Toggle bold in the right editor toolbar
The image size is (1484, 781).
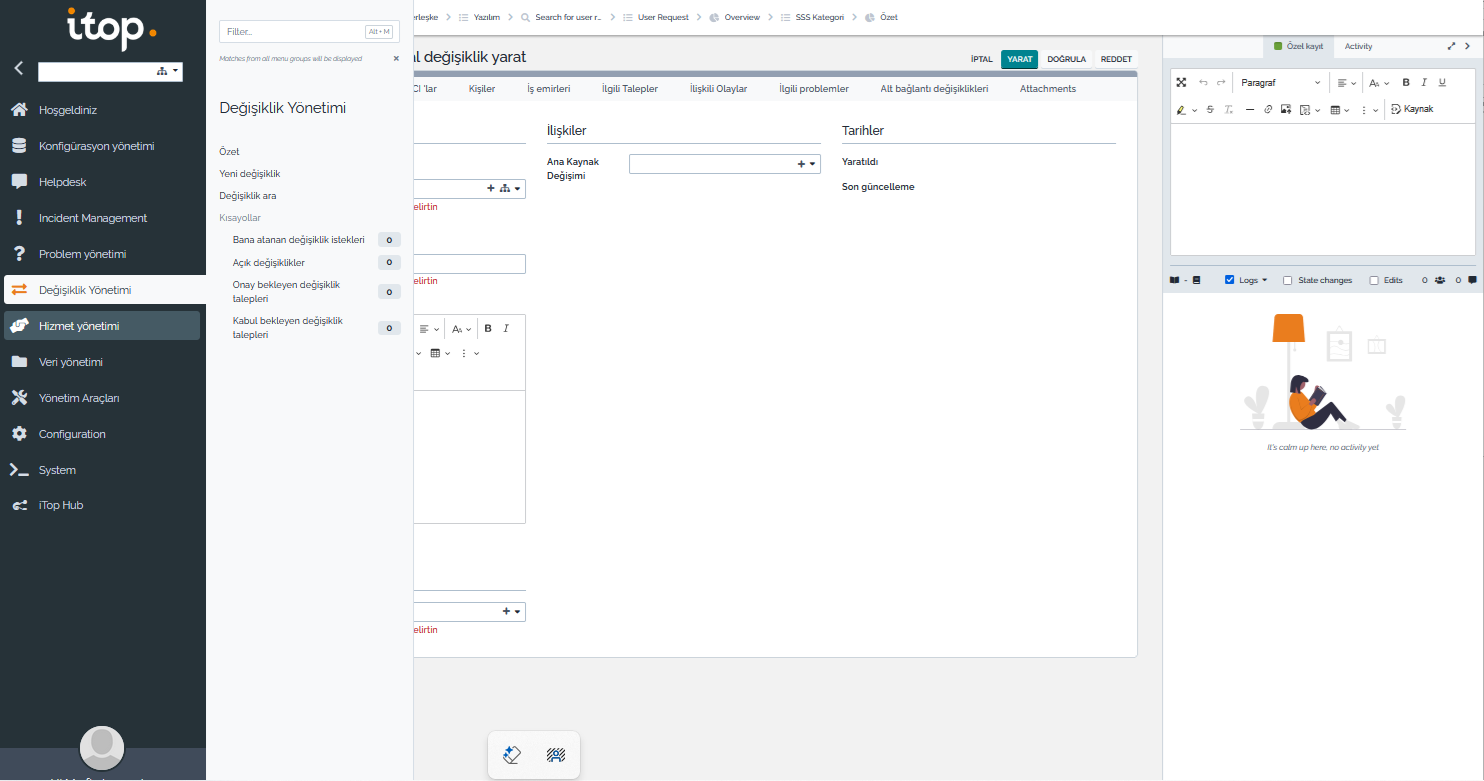[1406, 82]
